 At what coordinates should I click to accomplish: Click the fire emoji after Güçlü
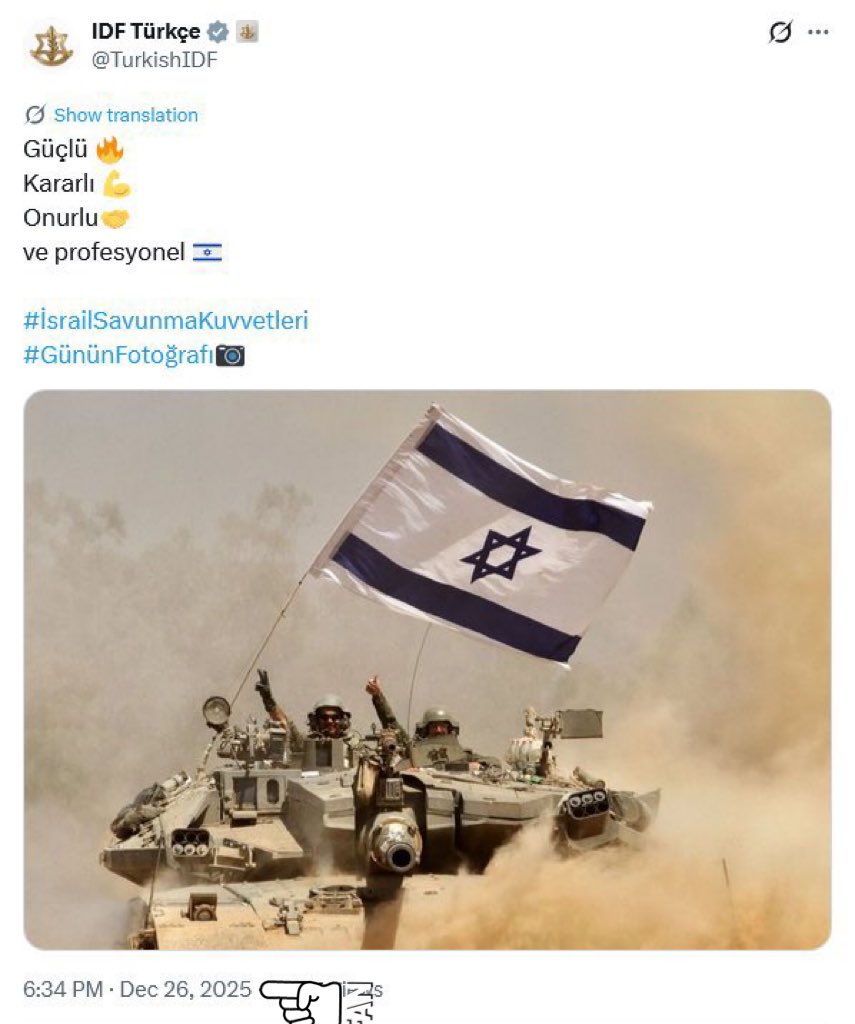click(x=109, y=150)
